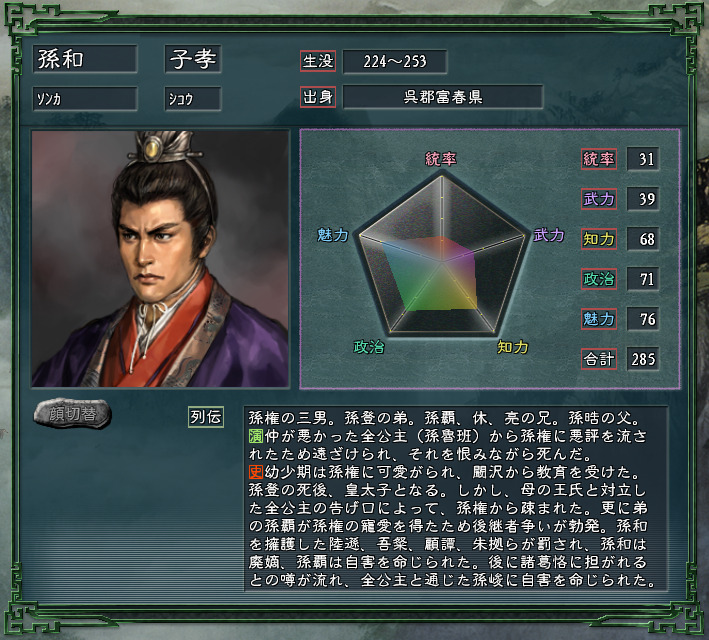
Task: Click the name reading field ソンカ
Action: pos(85,99)
